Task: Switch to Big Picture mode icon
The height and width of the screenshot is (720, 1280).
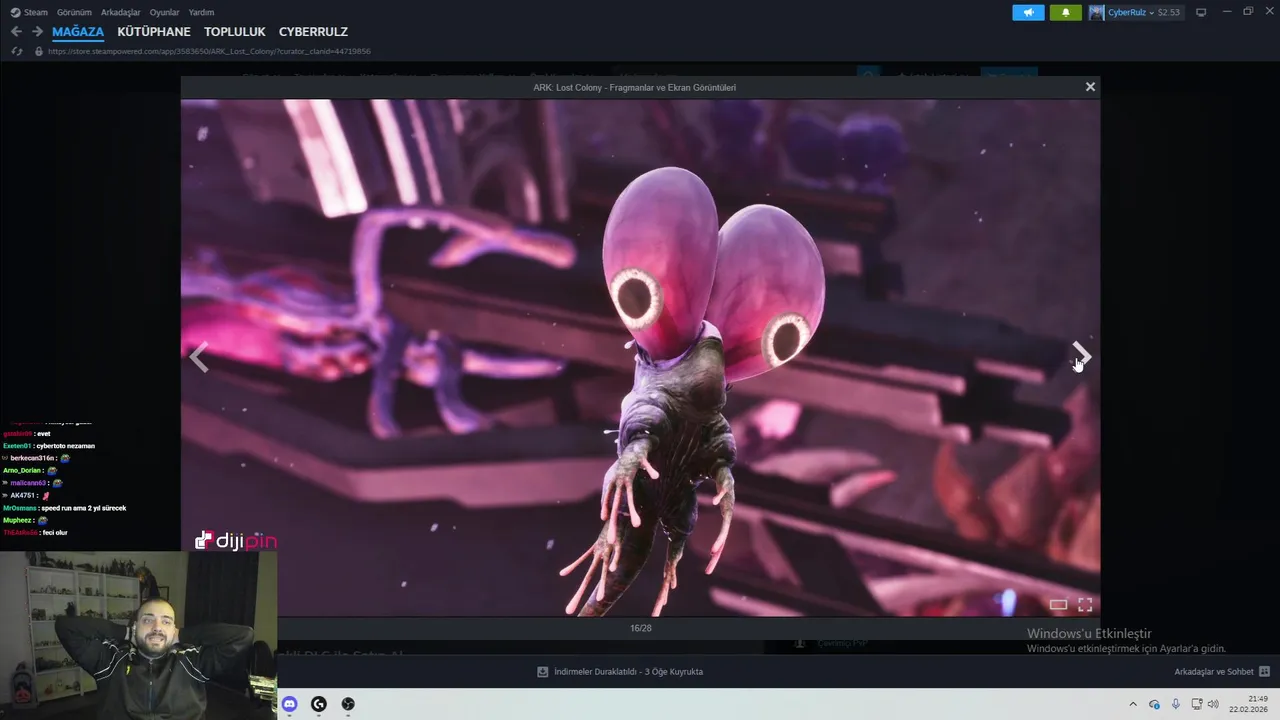Action: coord(1201,12)
